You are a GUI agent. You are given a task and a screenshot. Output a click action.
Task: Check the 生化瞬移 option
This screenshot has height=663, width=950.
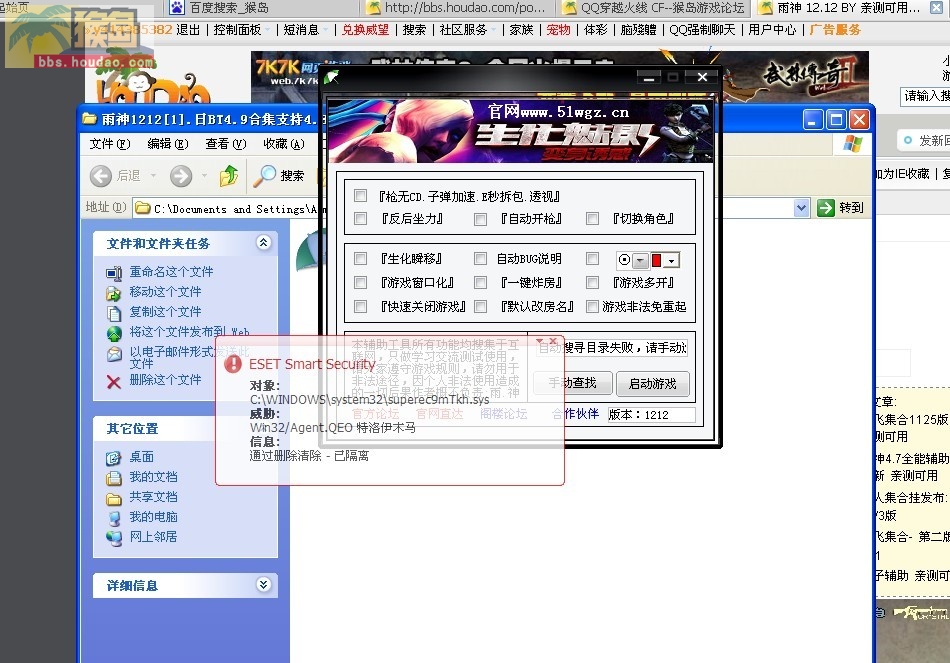[x=360, y=259]
